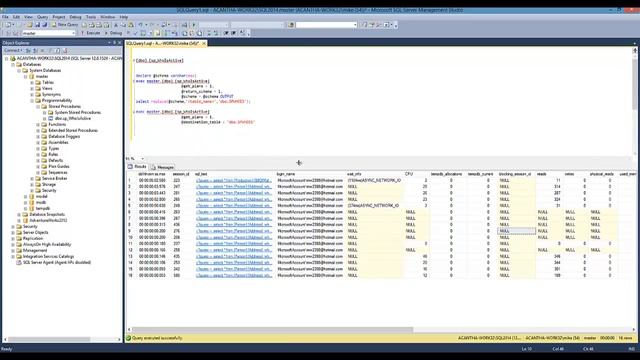The width and height of the screenshot is (640, 360).
Task: Select Integration Services Catalogs node
Action: [x=48, y=256]
